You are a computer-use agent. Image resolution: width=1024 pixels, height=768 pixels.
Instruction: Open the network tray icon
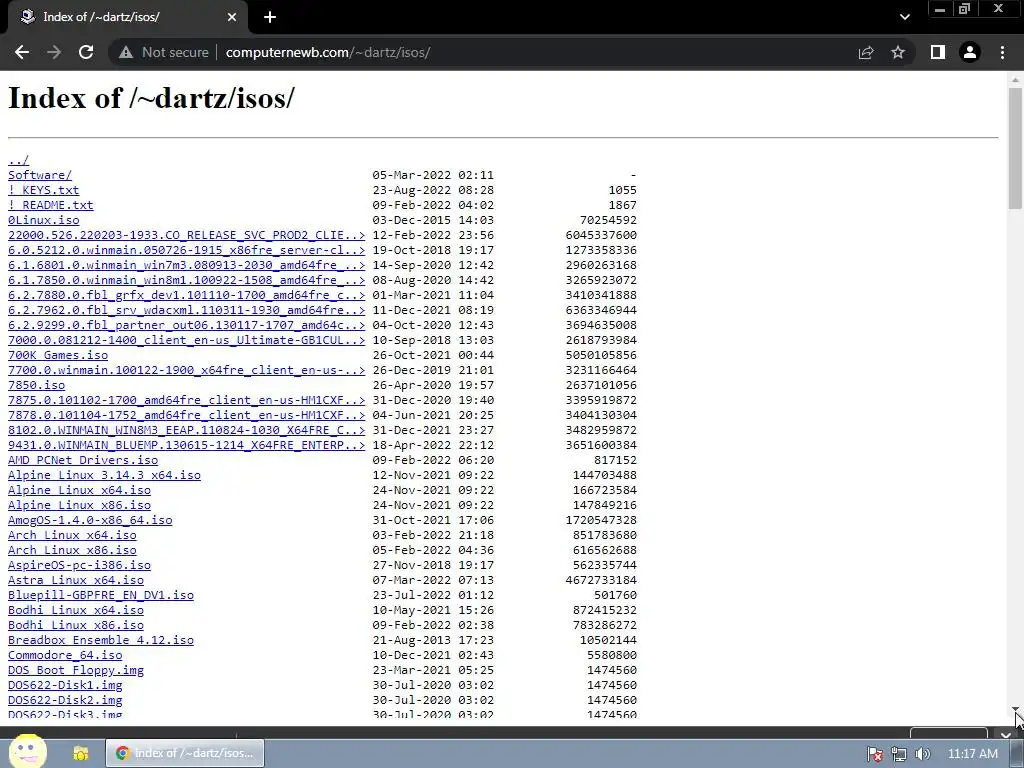pos(899,754)
